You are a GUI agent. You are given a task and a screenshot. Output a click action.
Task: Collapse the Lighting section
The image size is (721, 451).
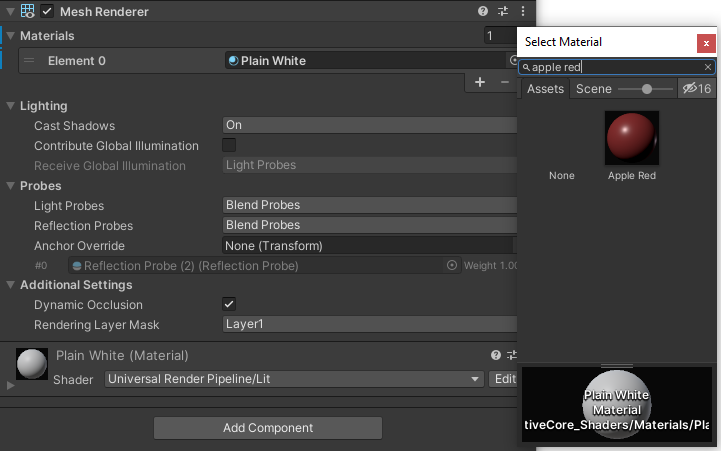(11, 106)
